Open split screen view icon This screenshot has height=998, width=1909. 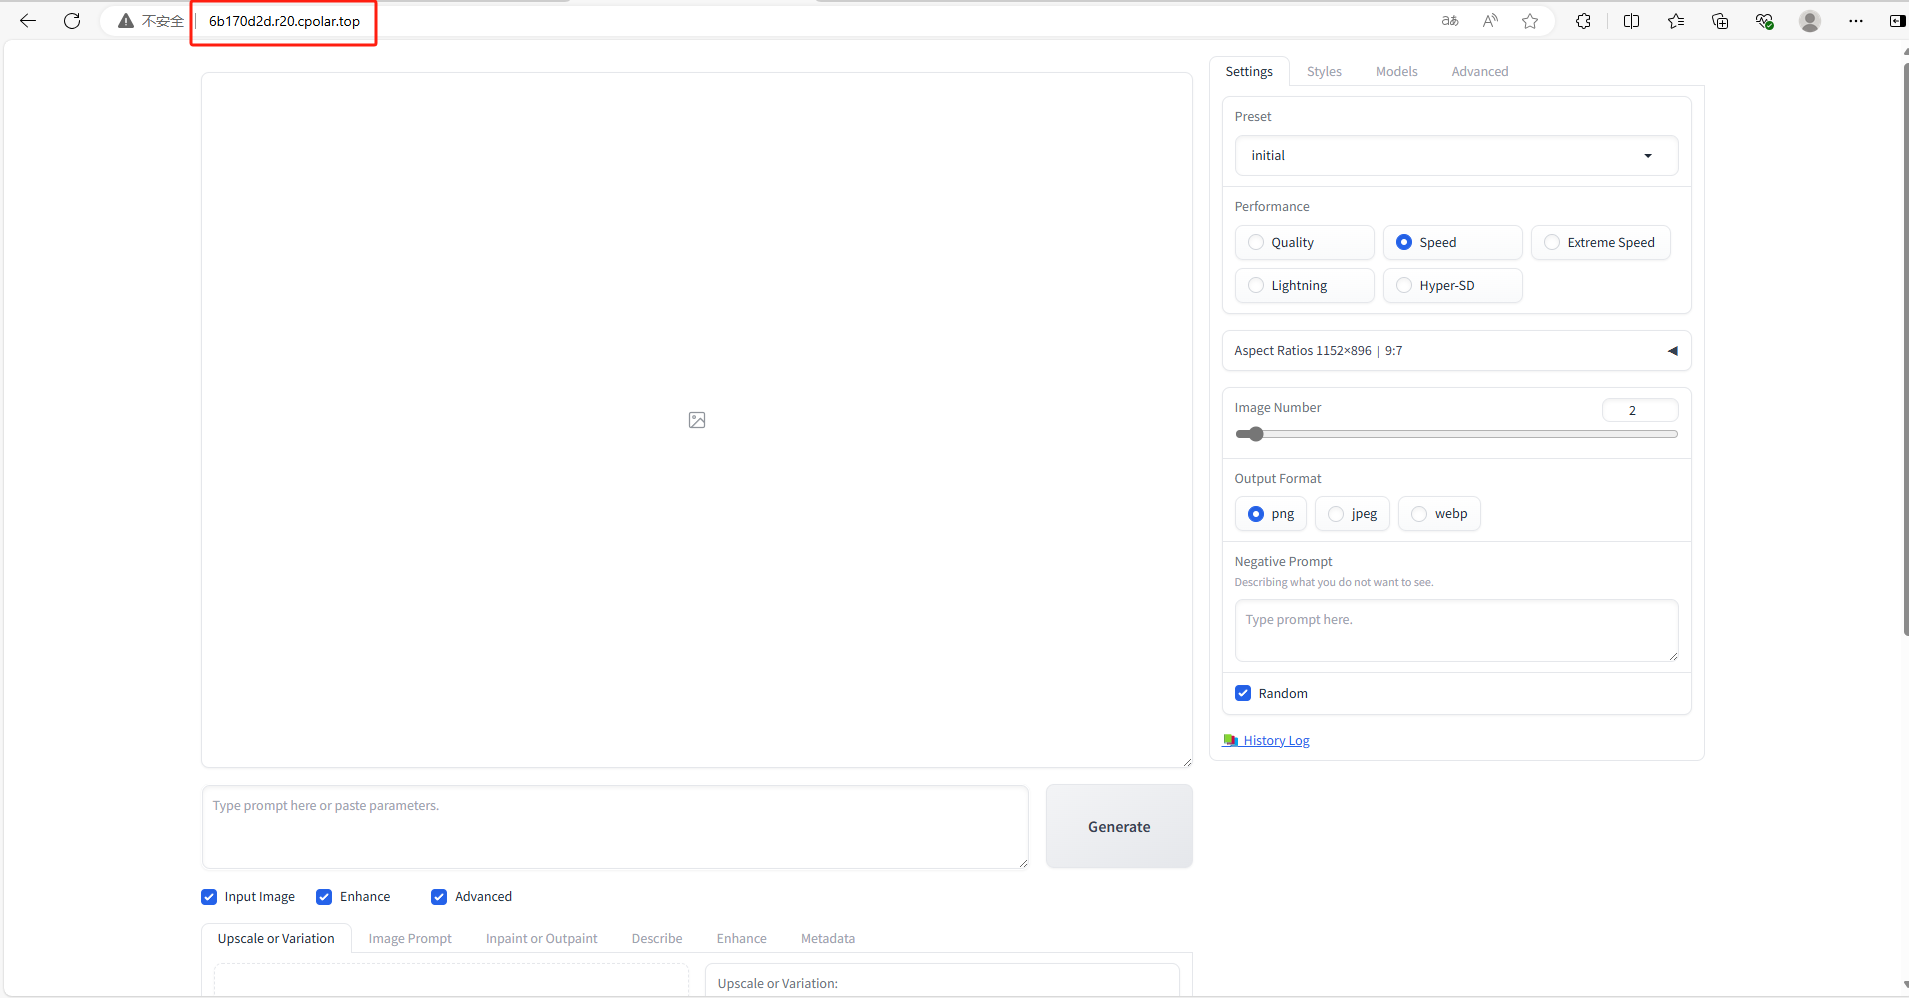(x=1631, y=21)
